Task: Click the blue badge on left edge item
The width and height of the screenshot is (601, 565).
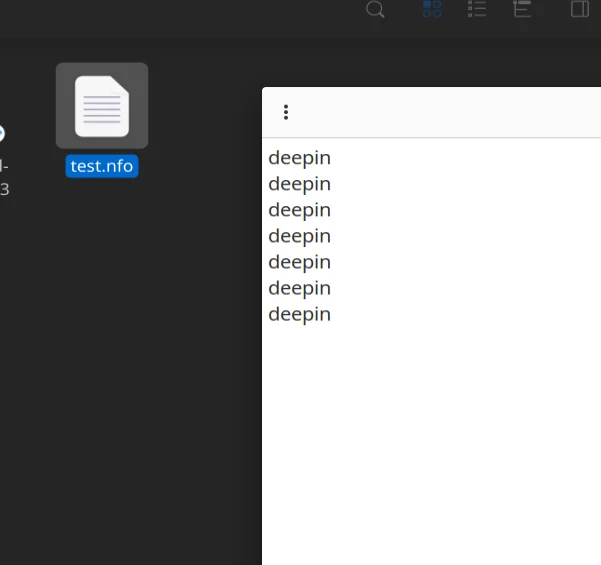Action: pyautogui.click(x=2, y=133)
